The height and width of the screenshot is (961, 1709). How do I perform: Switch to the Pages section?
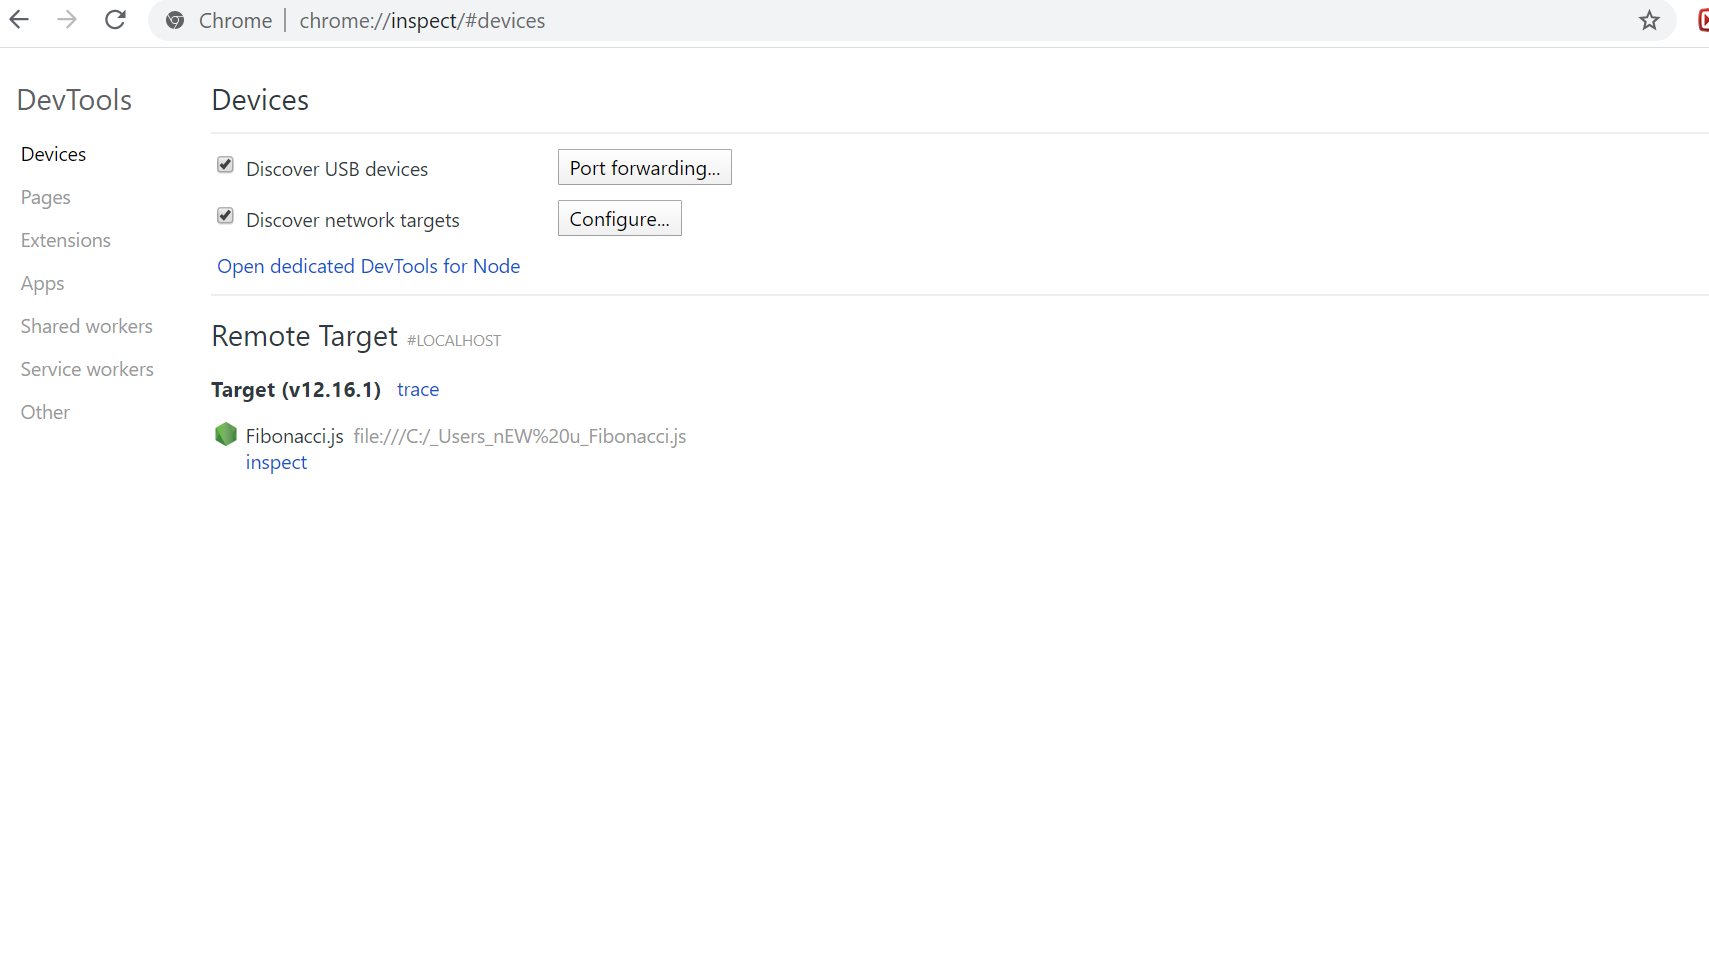pos(46,197)
